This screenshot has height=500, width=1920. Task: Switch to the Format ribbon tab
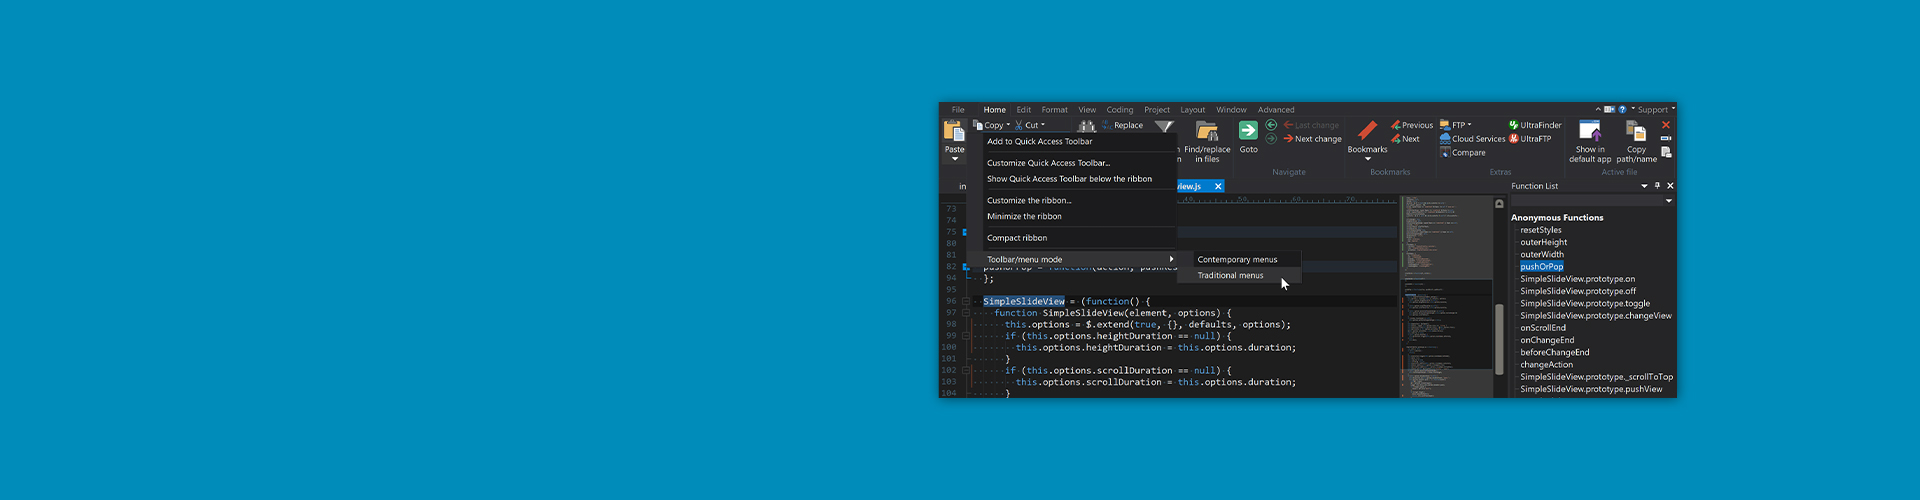click(1054, 110)
